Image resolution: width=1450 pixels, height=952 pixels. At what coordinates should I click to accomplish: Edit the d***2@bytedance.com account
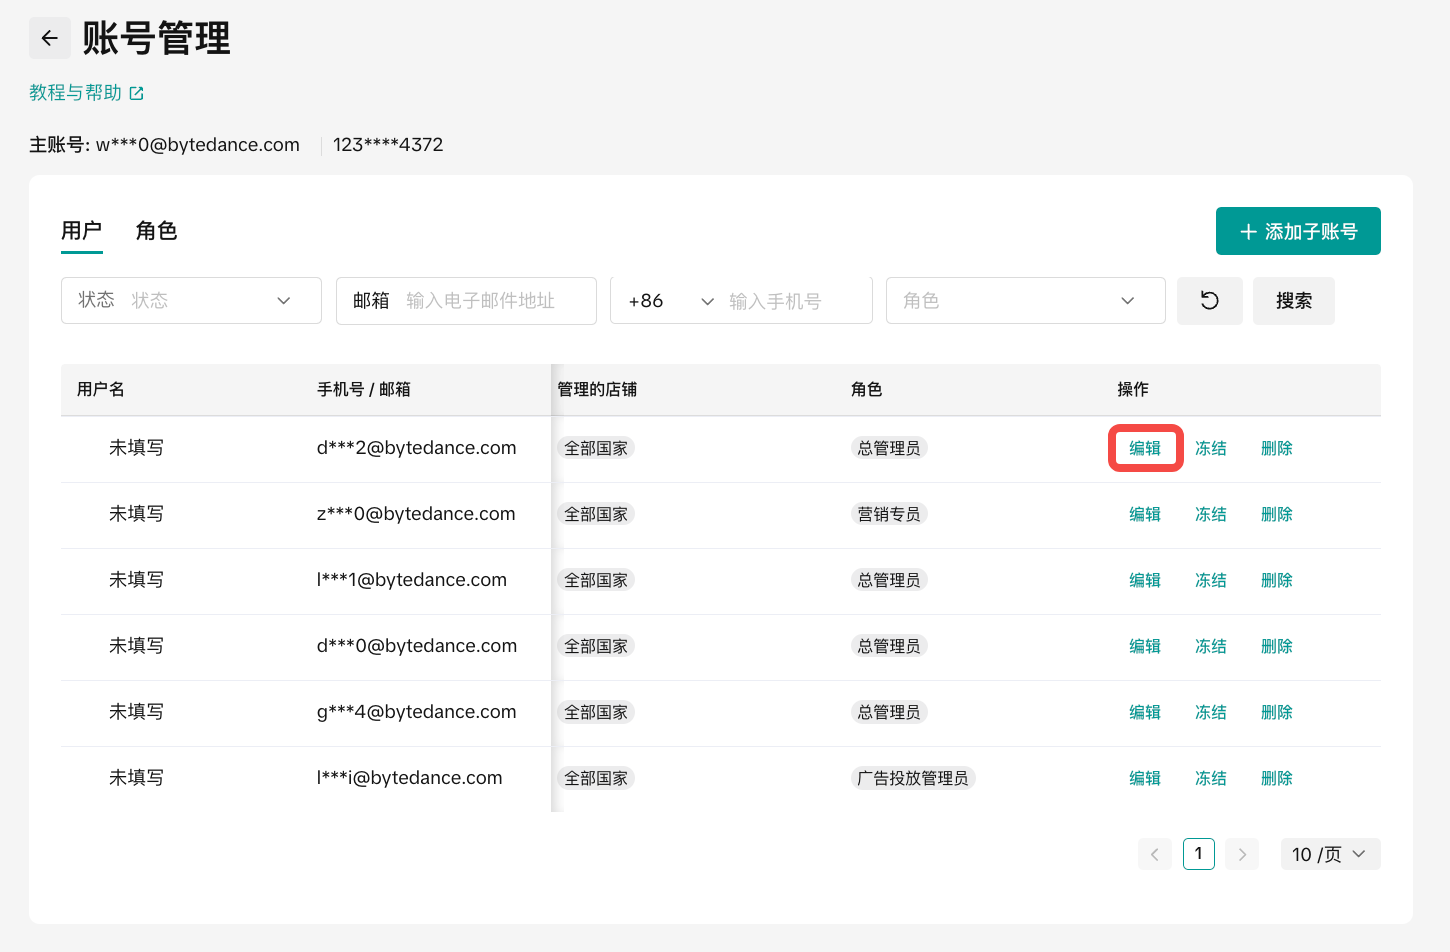click(x=1145, y=448)
